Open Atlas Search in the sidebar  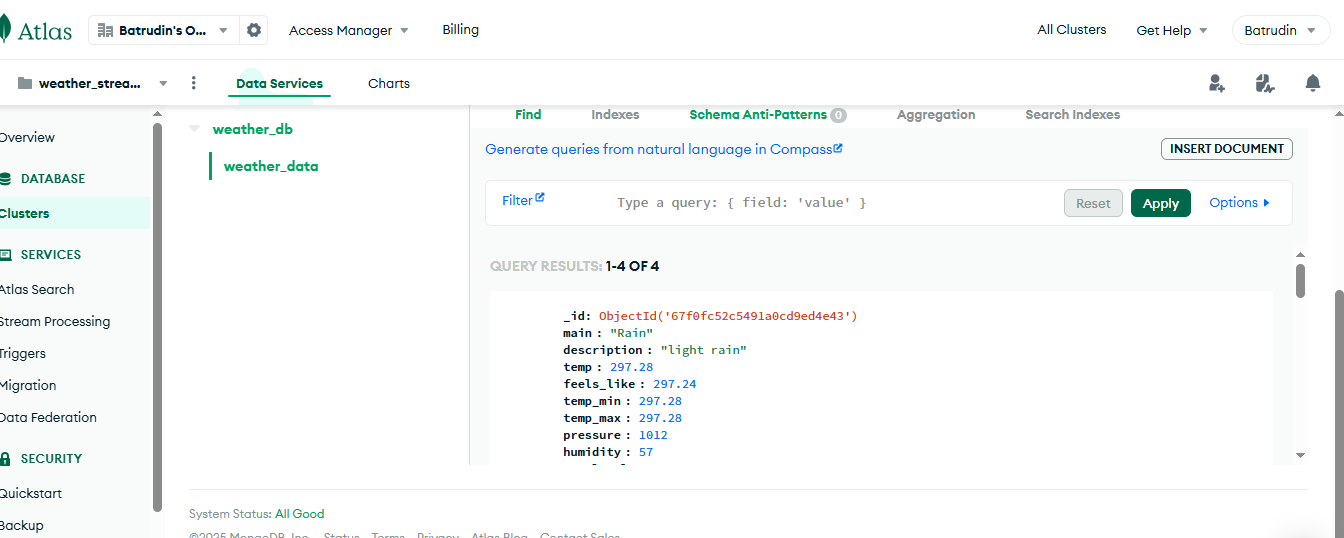point(37,289)
